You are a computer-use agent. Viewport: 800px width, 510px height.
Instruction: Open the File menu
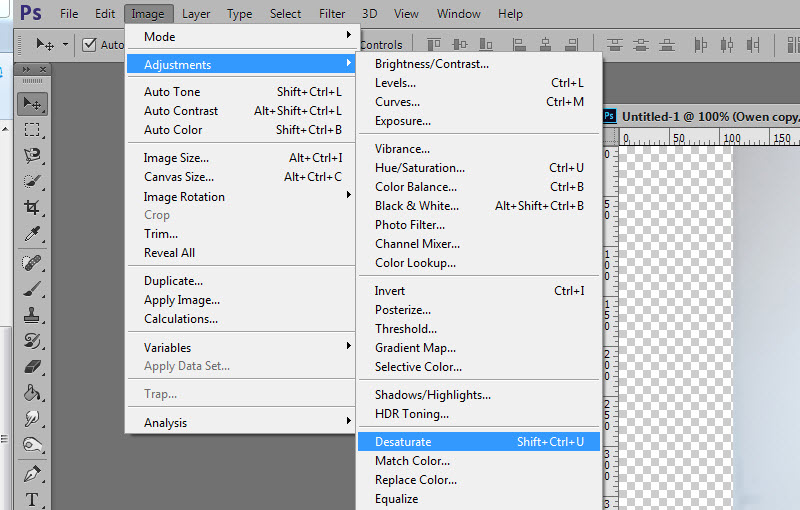coord(69,14)
